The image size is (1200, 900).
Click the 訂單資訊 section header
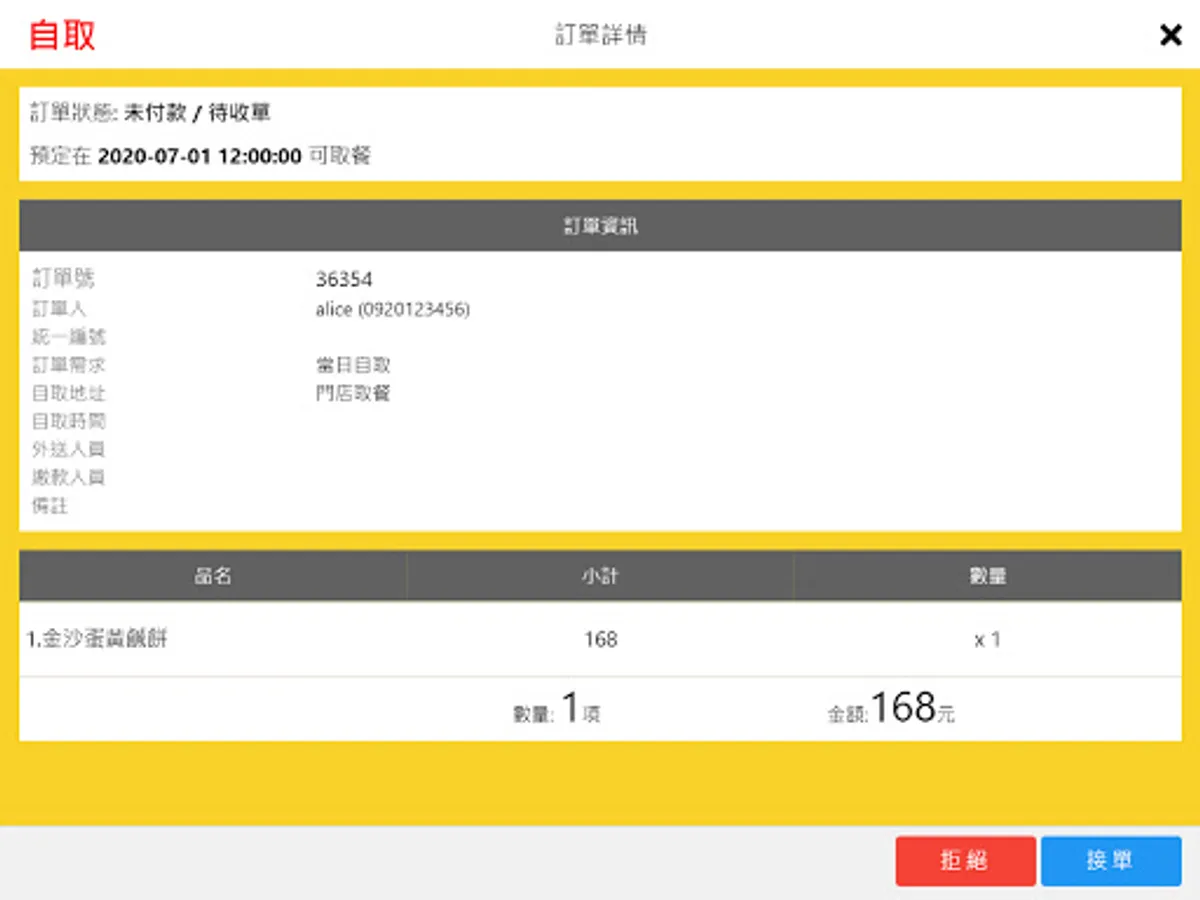tap(600, 226)
